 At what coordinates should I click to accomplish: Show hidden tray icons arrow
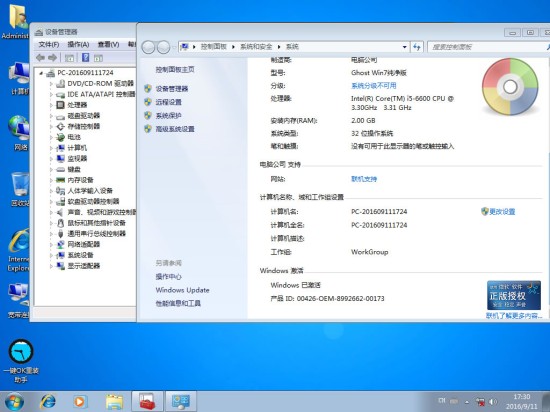[x=467, y=402]
